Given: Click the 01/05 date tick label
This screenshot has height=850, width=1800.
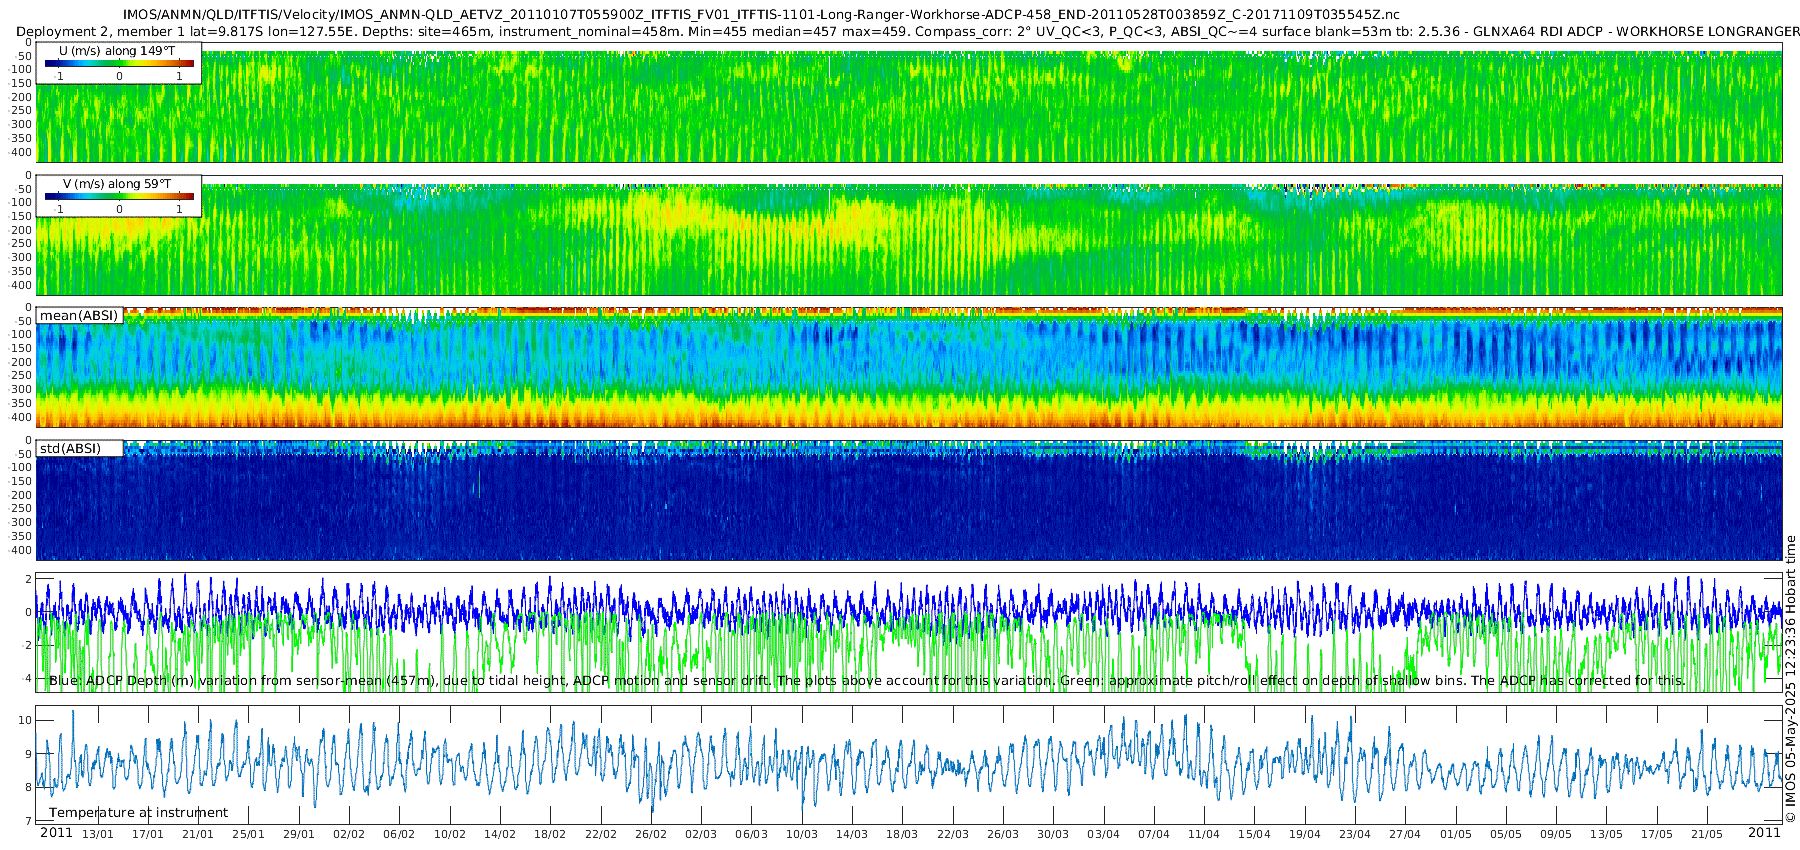Looking at the screenshot, I should click(1456, 834).
